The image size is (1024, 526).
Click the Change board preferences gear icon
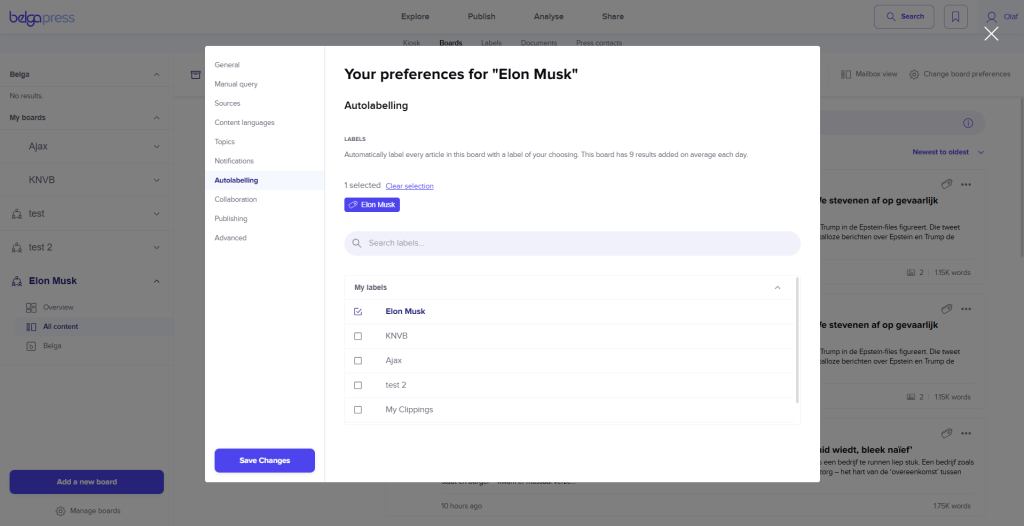coord(914,74)
